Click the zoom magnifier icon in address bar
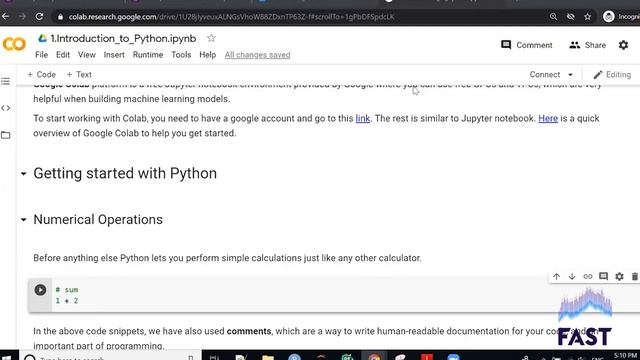 tap(553, 17)
